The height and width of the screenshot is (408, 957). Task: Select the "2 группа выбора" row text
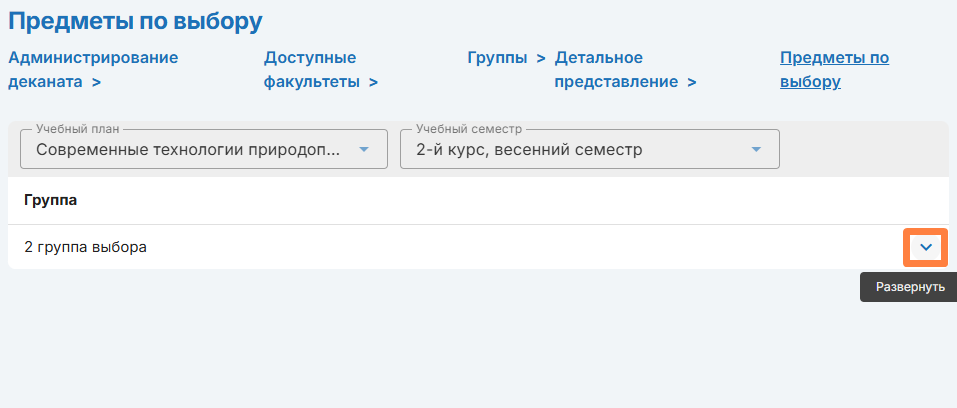click(85, 247)
